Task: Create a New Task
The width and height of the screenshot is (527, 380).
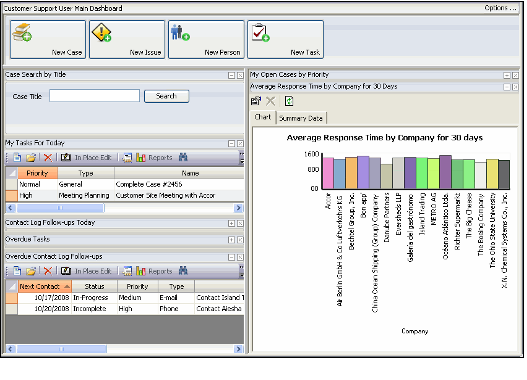Action: coord(286,39)
